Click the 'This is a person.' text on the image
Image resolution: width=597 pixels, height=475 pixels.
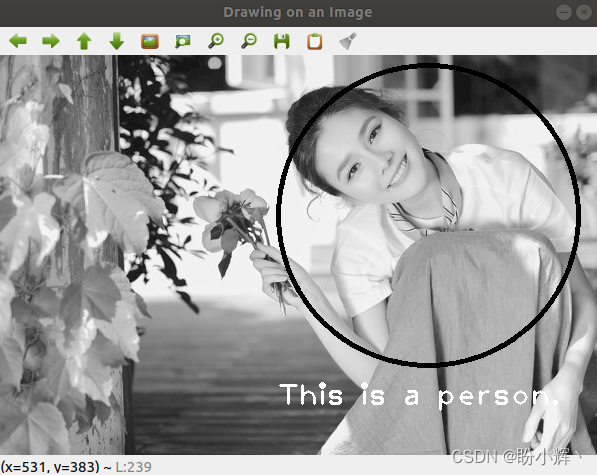(x=418, y=395)
